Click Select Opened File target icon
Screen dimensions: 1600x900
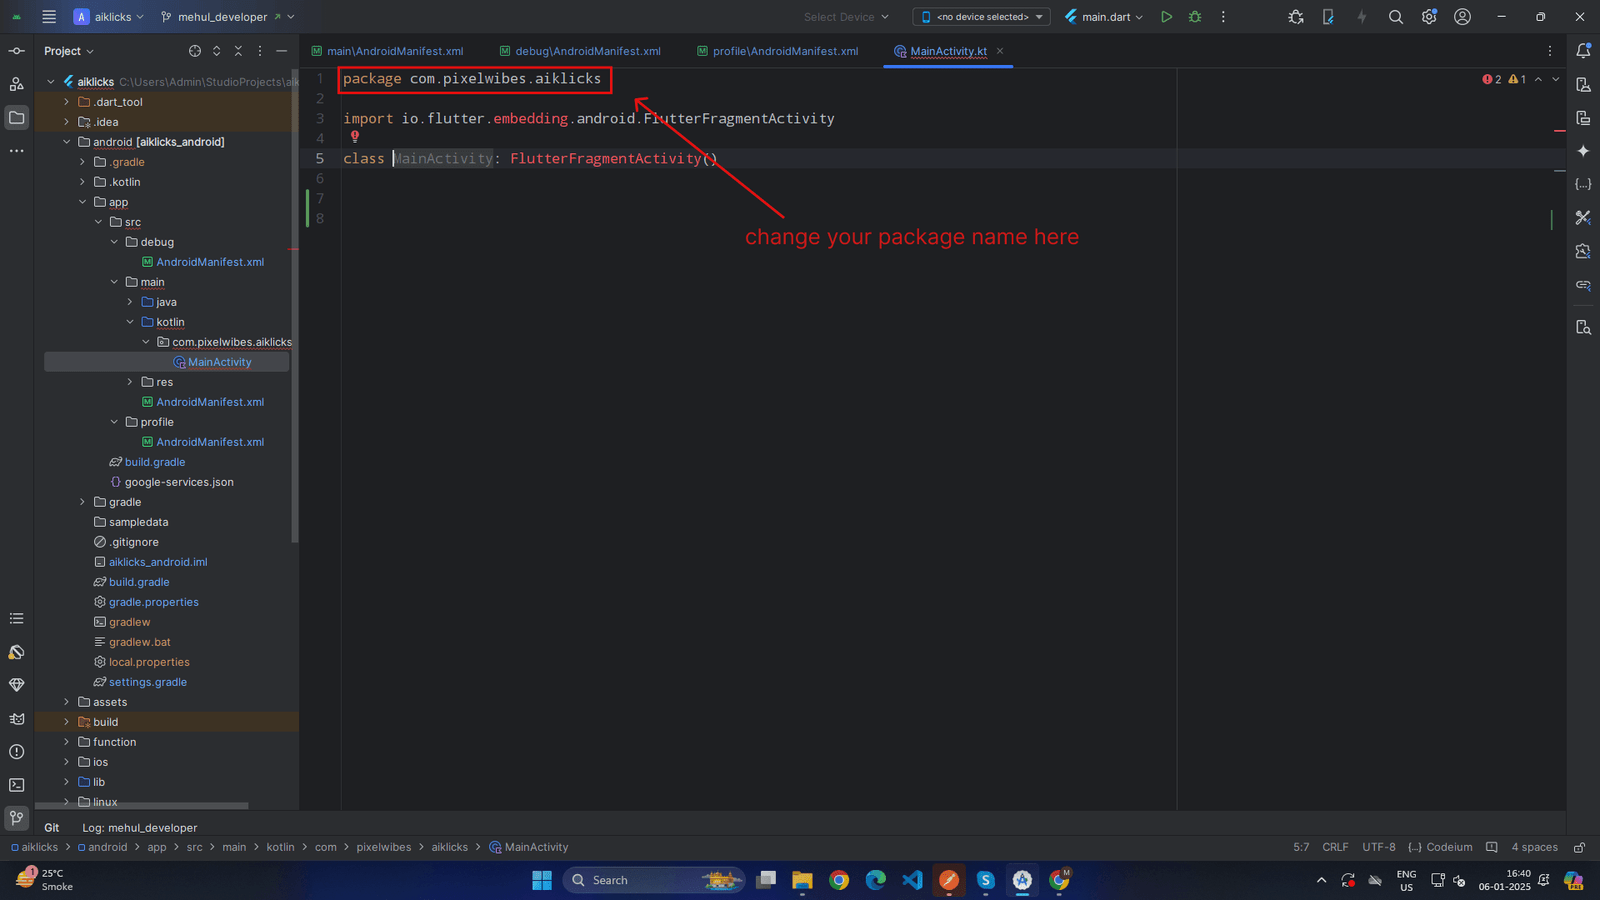tap(195, 51)
